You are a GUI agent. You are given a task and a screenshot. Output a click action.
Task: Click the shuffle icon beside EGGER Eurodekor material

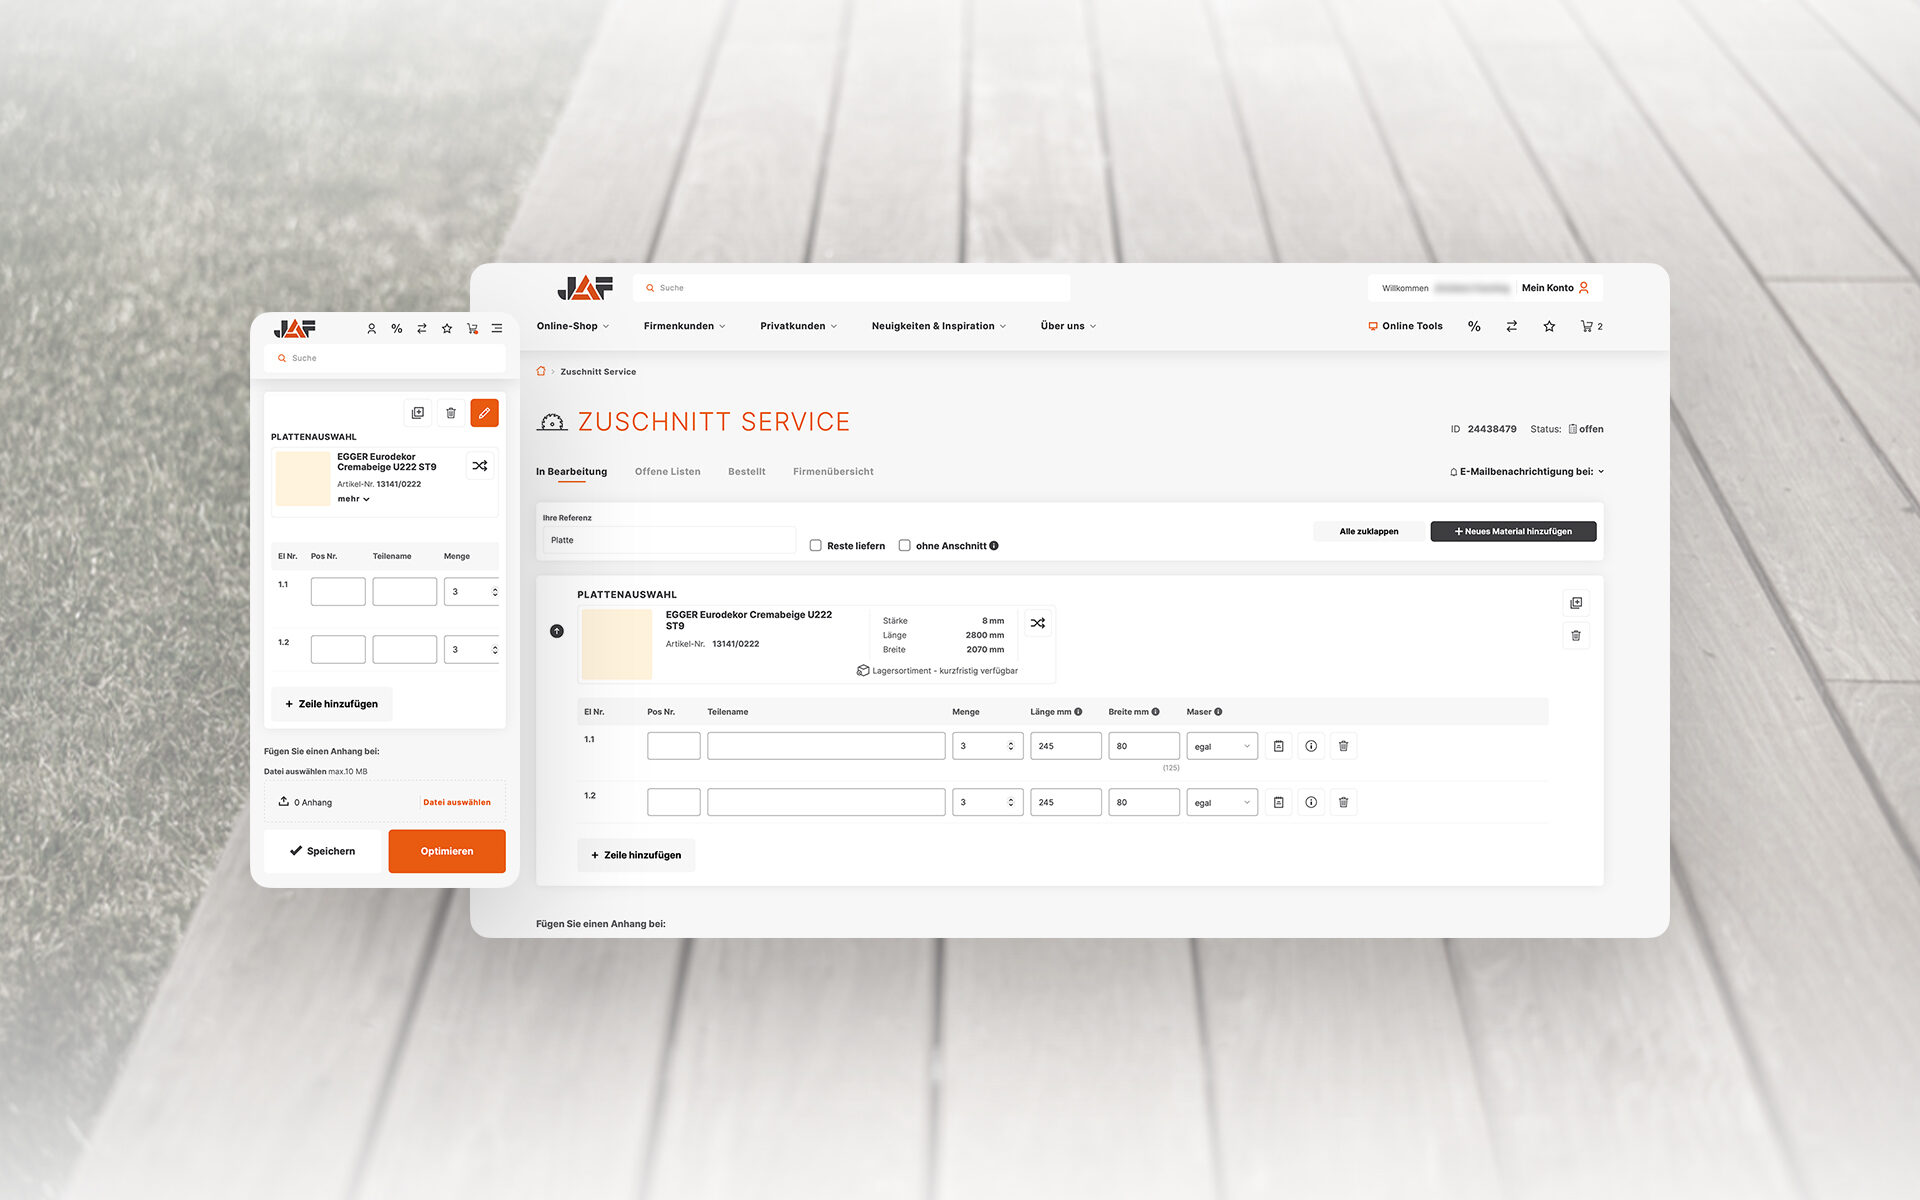click(x=1038, y=623)
